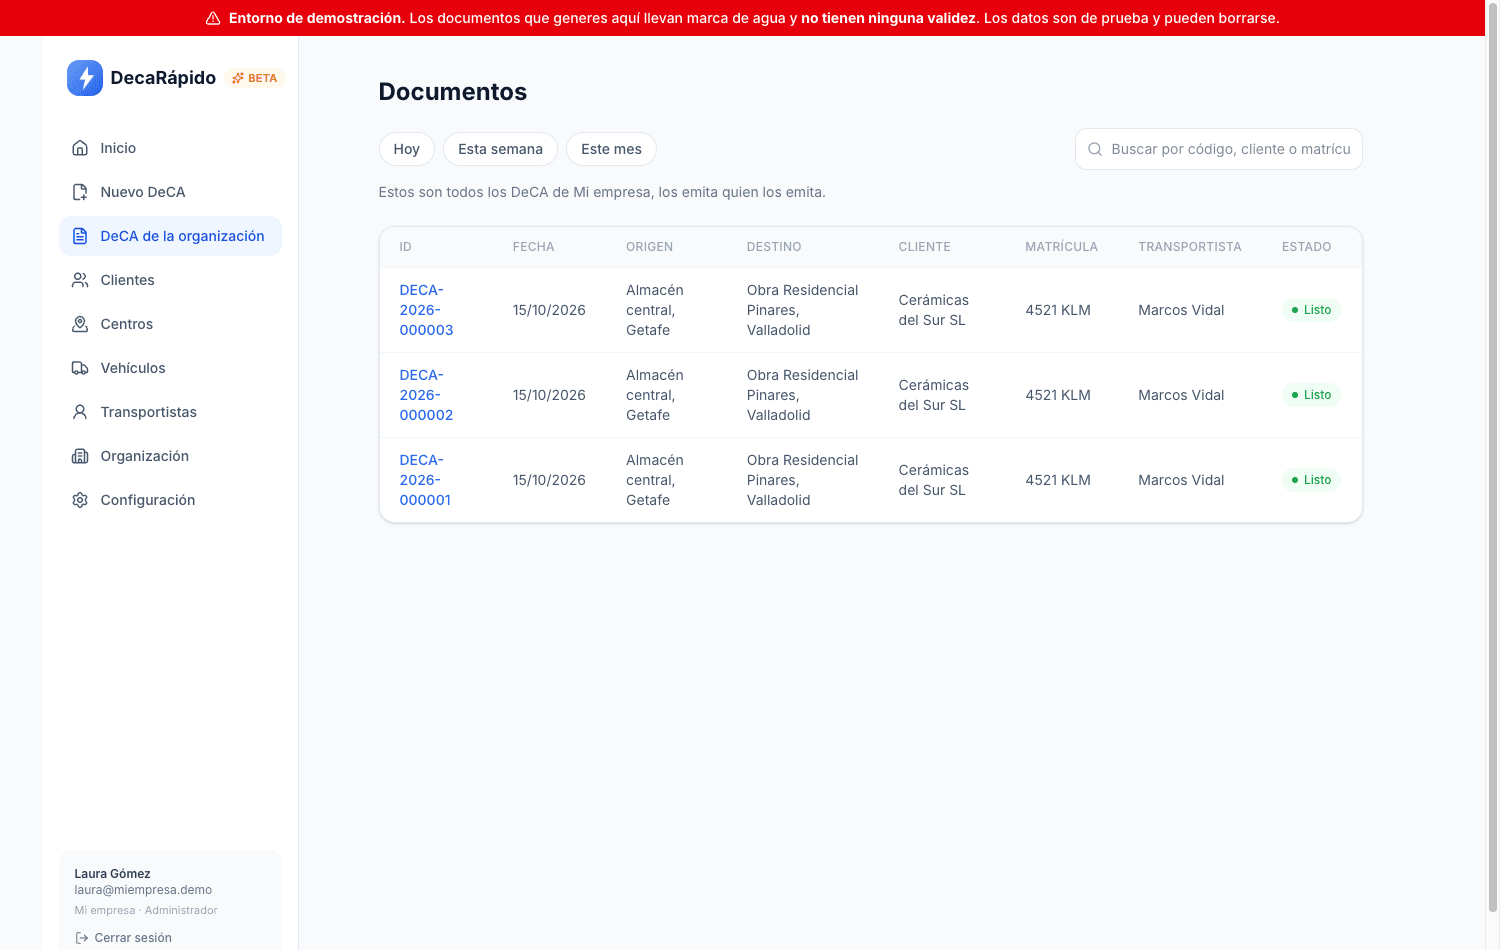Open Configuración from the sidebar
Screen dimensions: 1500x950
[x=170, y=500]
